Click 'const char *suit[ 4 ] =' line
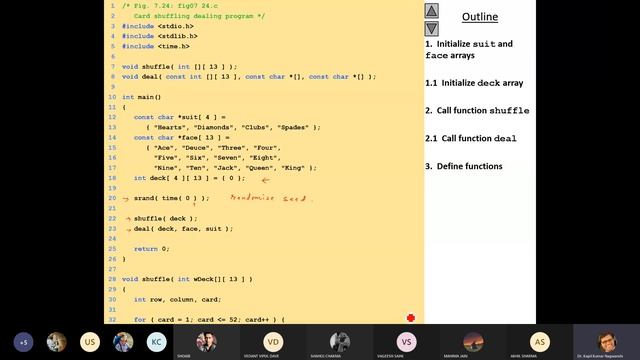The image size is (640, 360). tap(180, 118)
